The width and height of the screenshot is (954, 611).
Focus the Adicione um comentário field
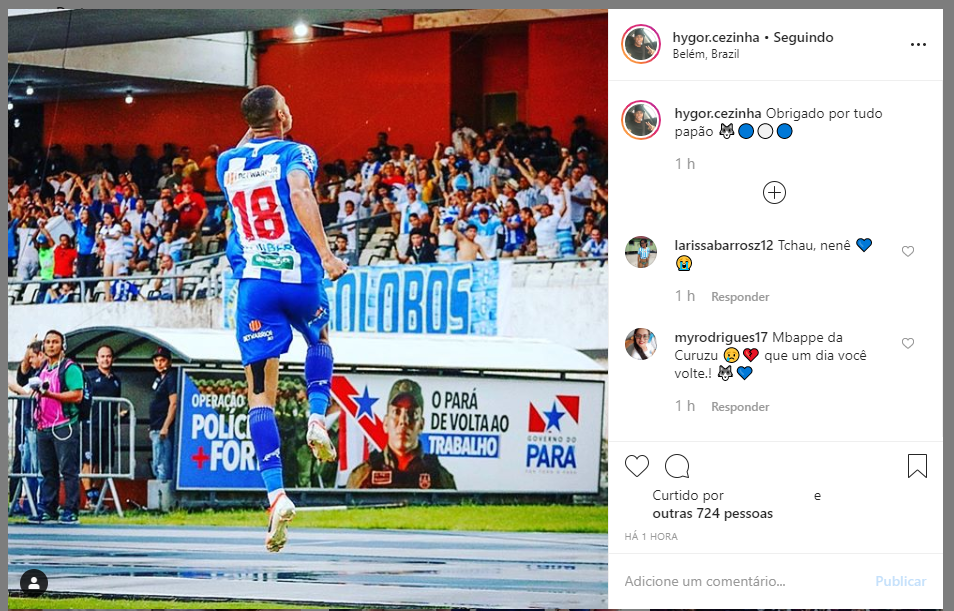pyautogui.click(x=744, y=581)
